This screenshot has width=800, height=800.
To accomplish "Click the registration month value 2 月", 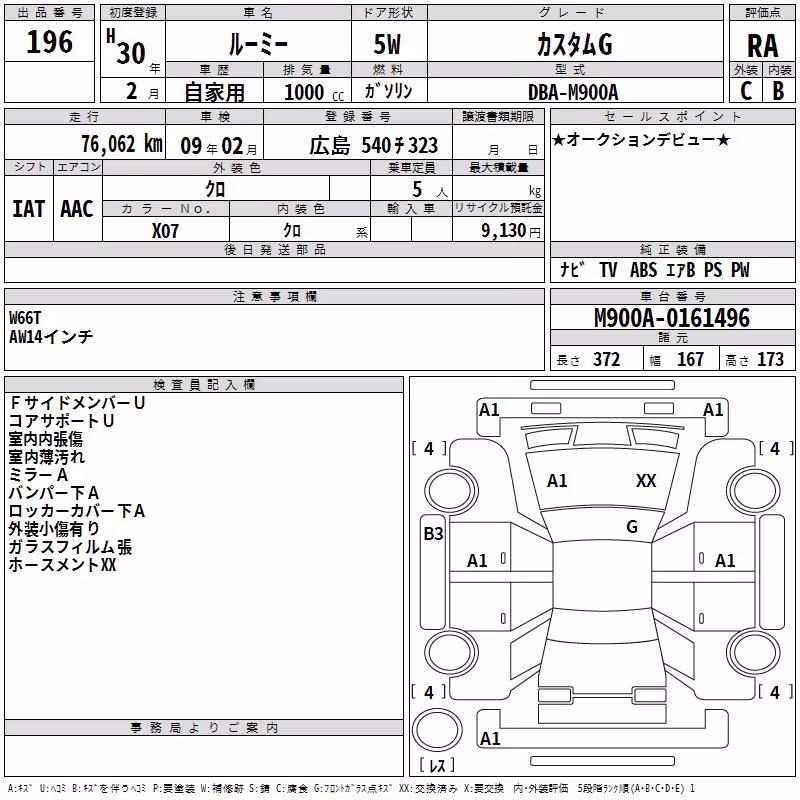I will pos(142,91).
